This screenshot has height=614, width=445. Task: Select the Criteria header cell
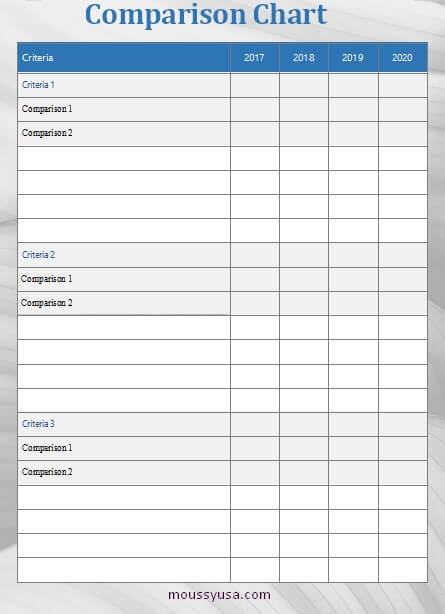click(124, 58)
